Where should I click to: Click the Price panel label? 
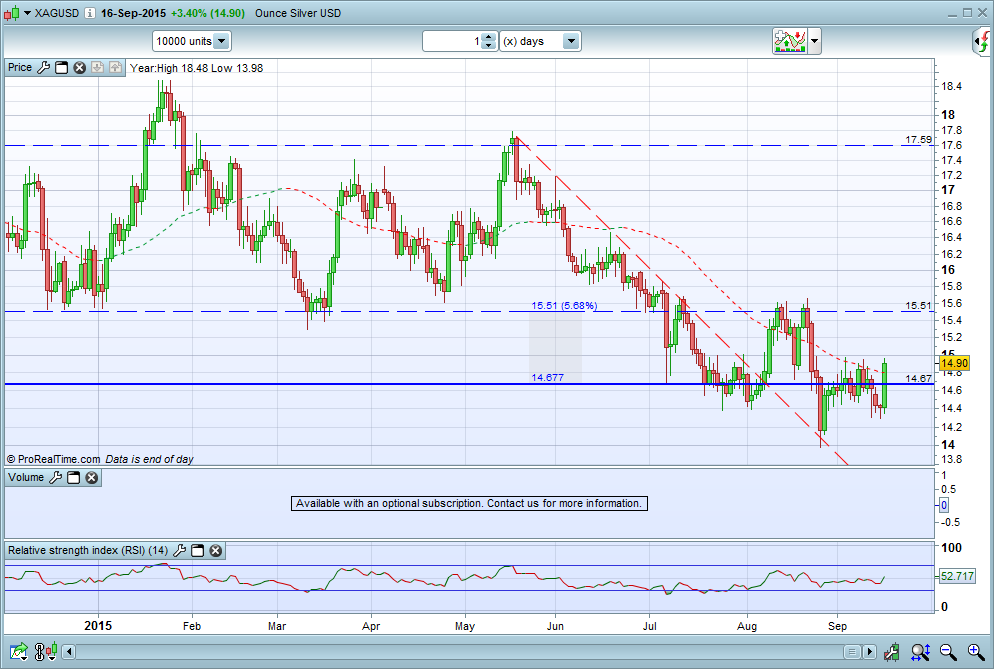point(20,67)
